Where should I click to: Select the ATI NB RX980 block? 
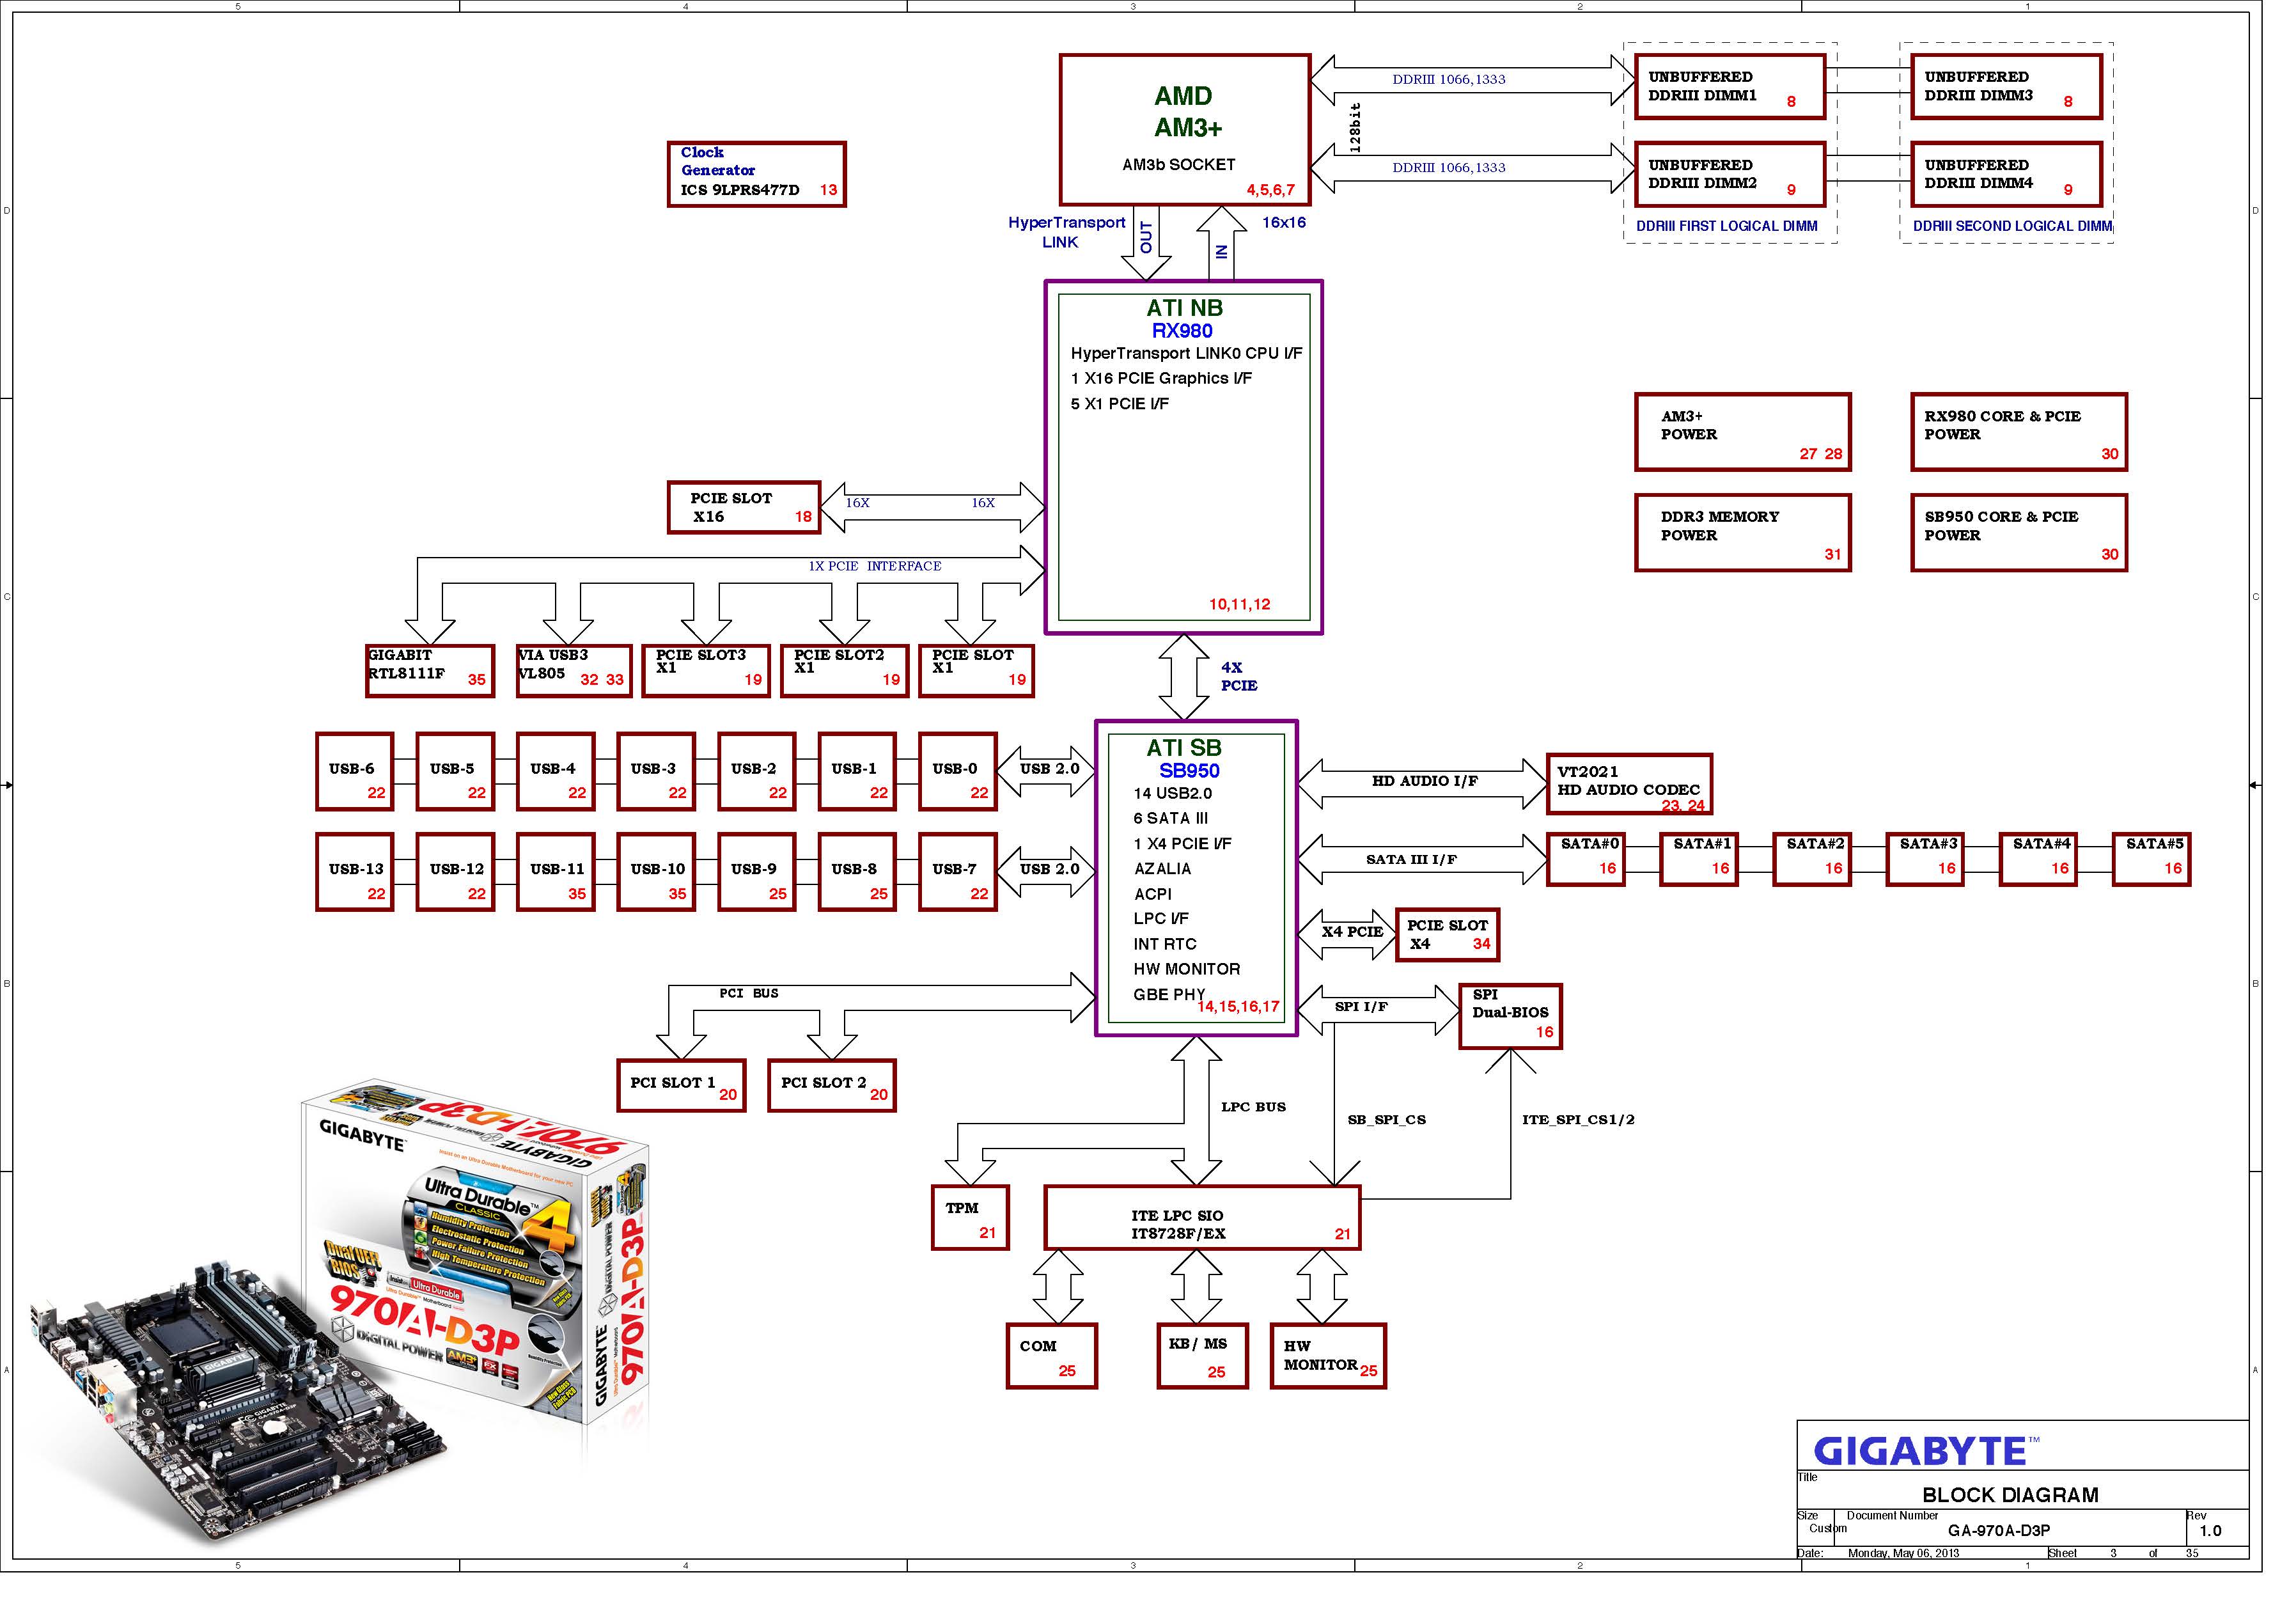tap(1183, 457)
